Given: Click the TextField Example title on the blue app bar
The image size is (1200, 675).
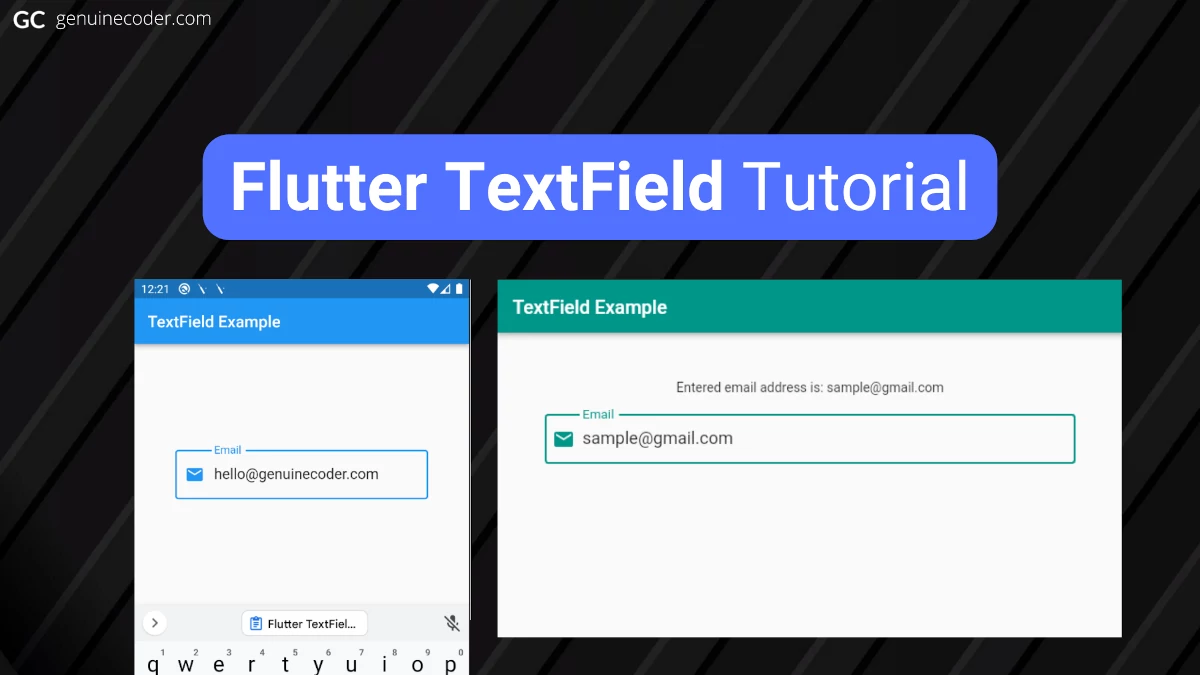Looking at the screenshot, I should point(214,321).
